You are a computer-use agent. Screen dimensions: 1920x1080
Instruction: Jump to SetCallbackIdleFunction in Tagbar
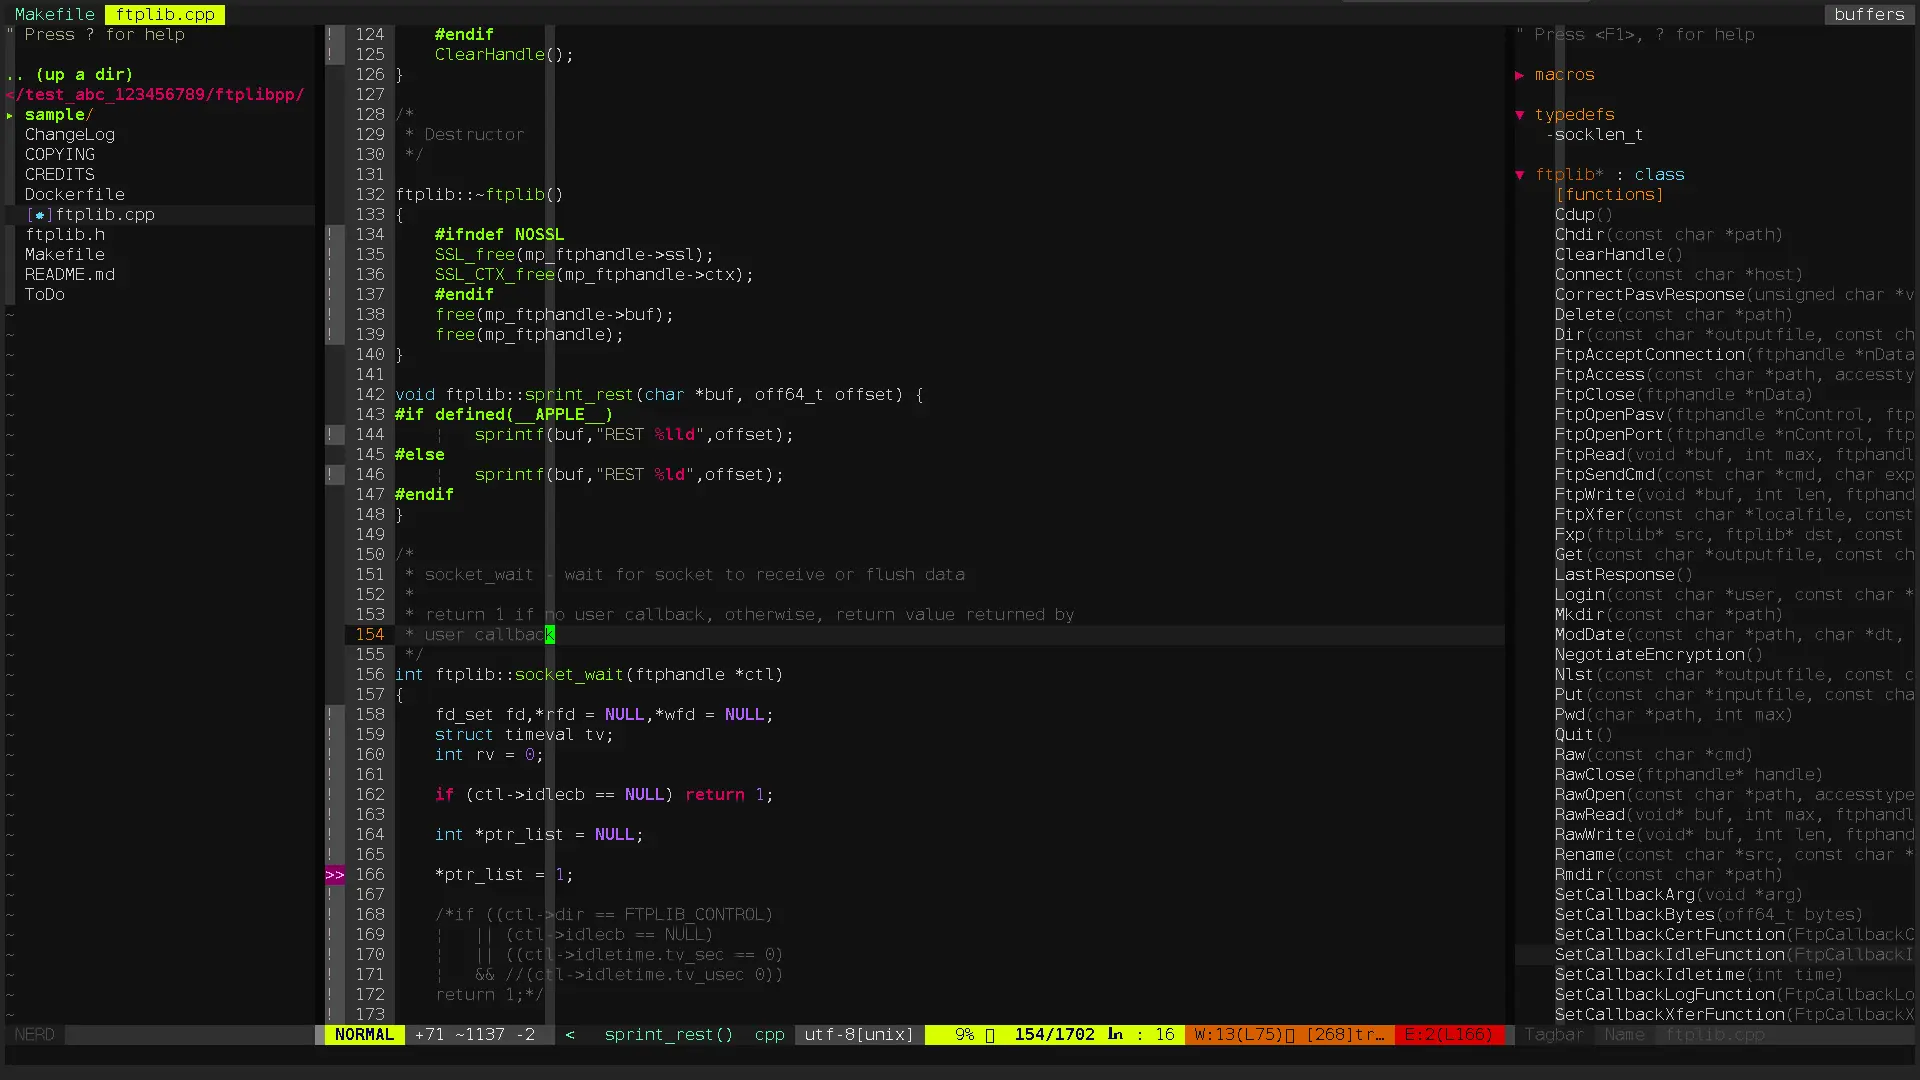[x=1670, y=955]
